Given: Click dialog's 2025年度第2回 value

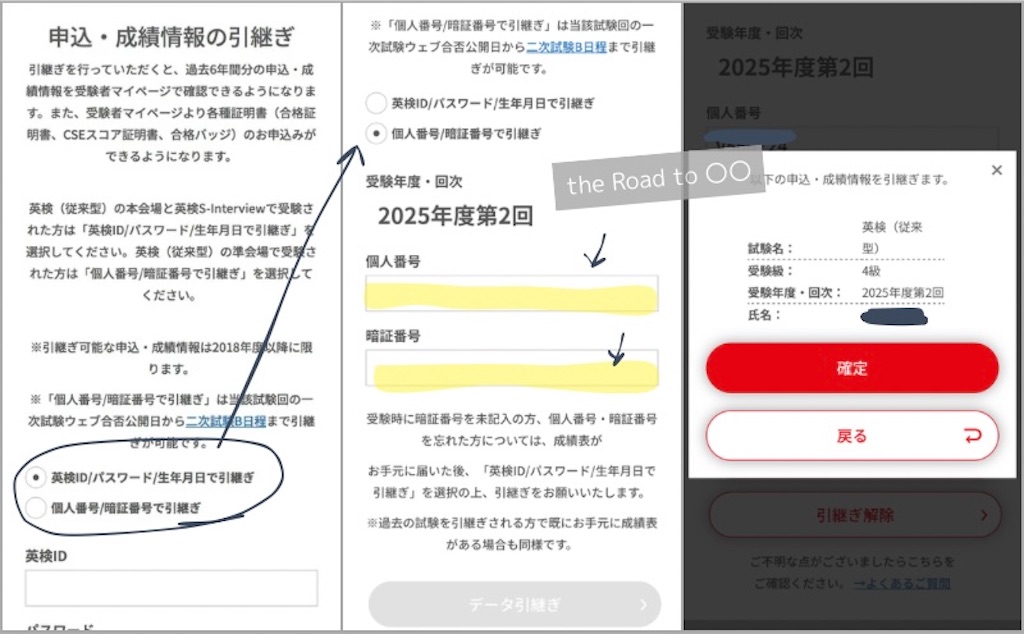Looking at the screenshot, I should pos(903,293).
